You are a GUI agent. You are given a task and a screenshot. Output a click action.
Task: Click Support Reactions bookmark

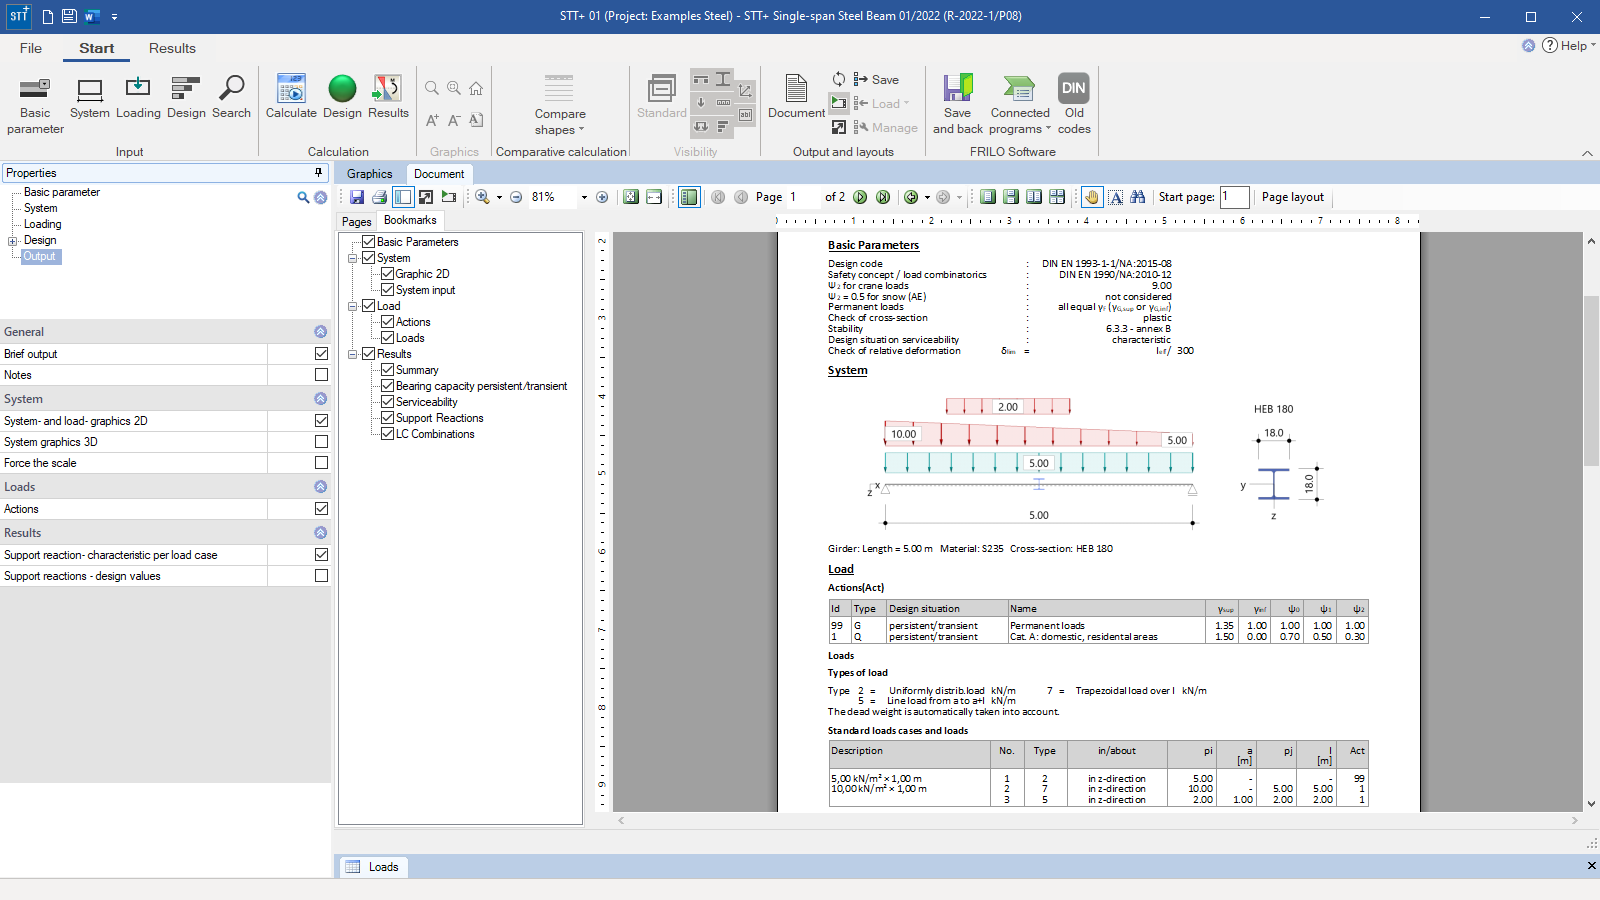(439, 418)
